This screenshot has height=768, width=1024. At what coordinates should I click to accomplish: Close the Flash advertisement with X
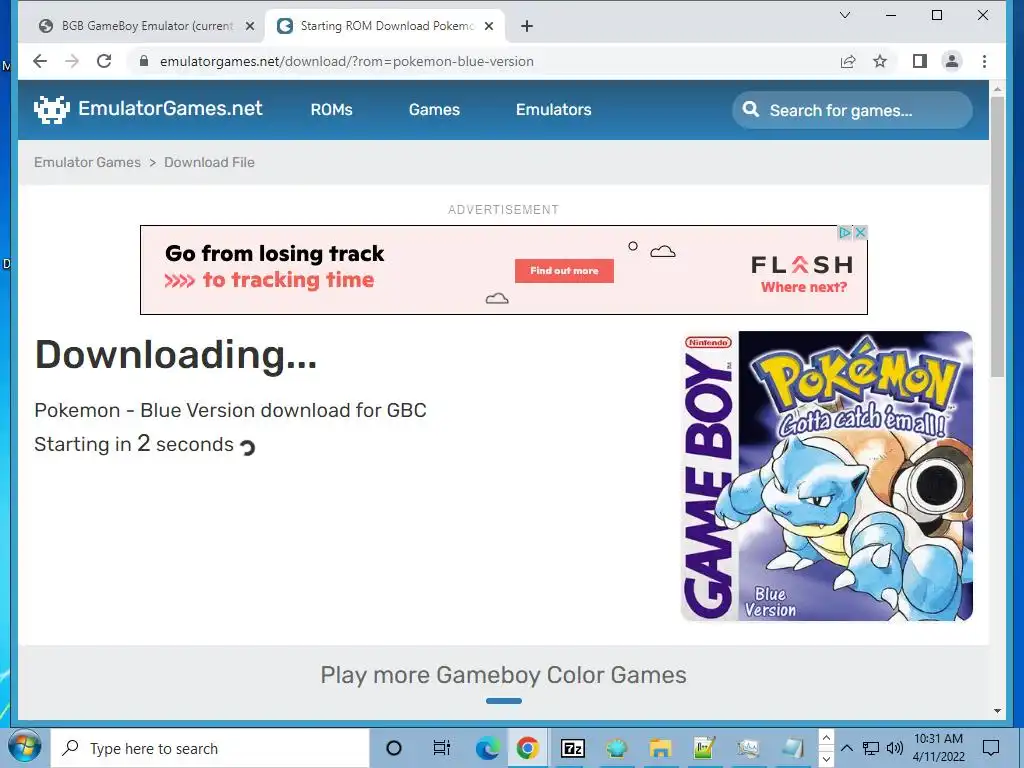point(861,232)
